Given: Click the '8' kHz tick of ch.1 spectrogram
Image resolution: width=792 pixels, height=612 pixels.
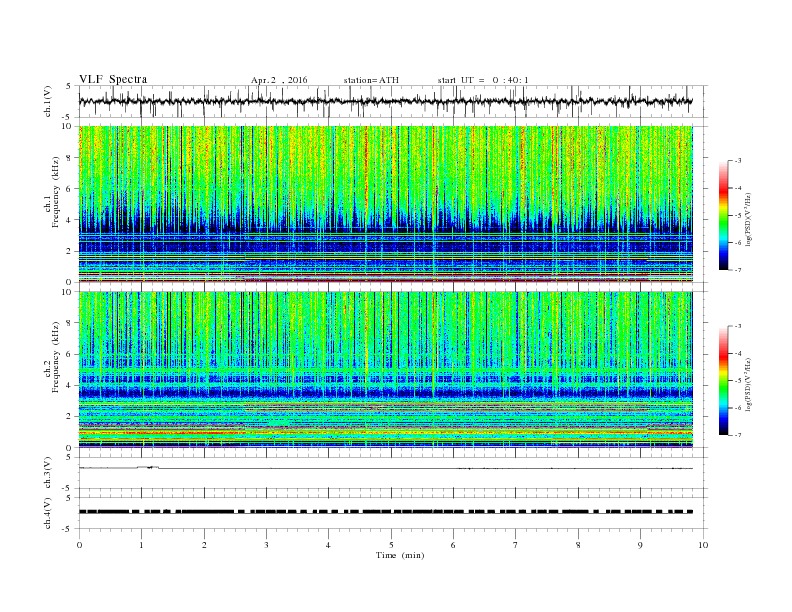Looking at the screenshot, I should pos(69,158).
